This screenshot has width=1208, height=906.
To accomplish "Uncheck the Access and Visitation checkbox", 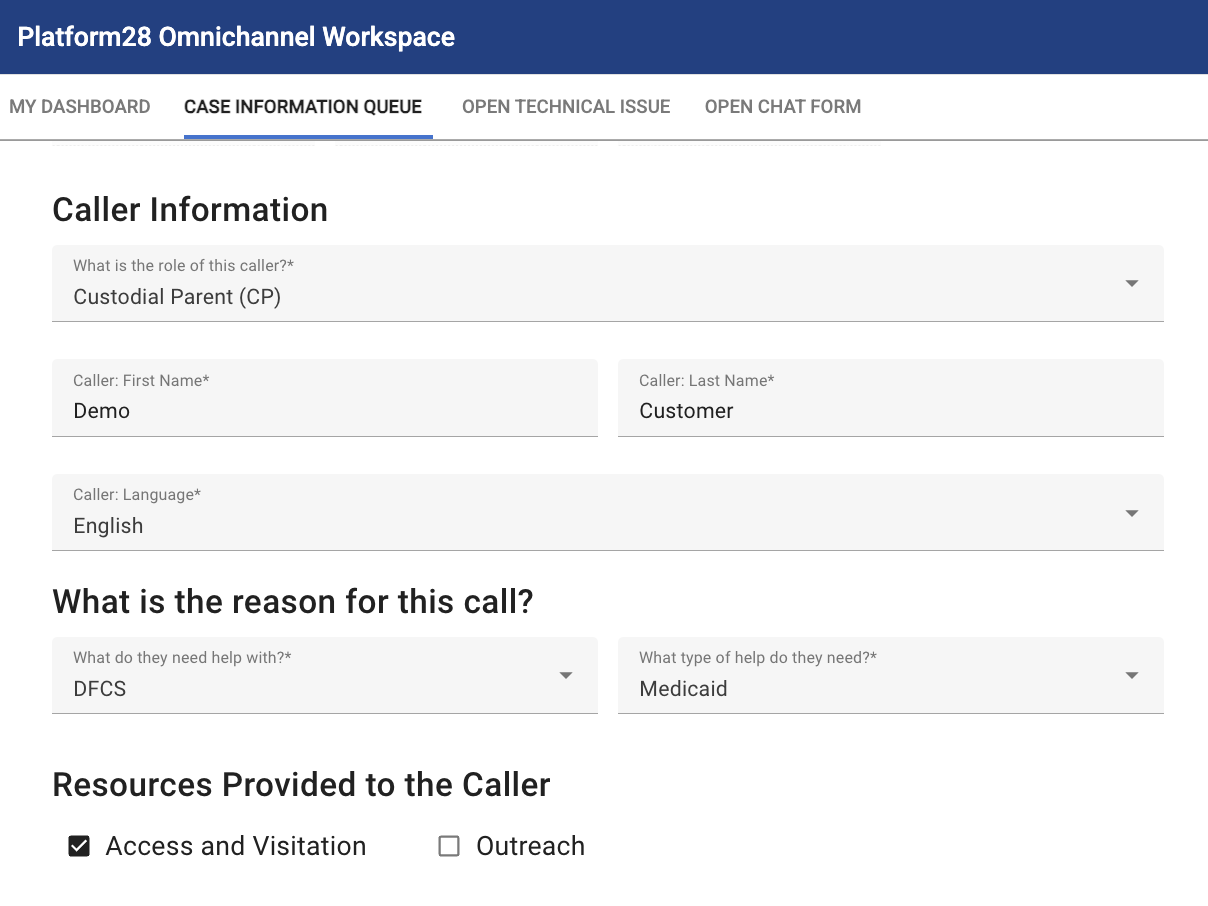I will 79,846.
